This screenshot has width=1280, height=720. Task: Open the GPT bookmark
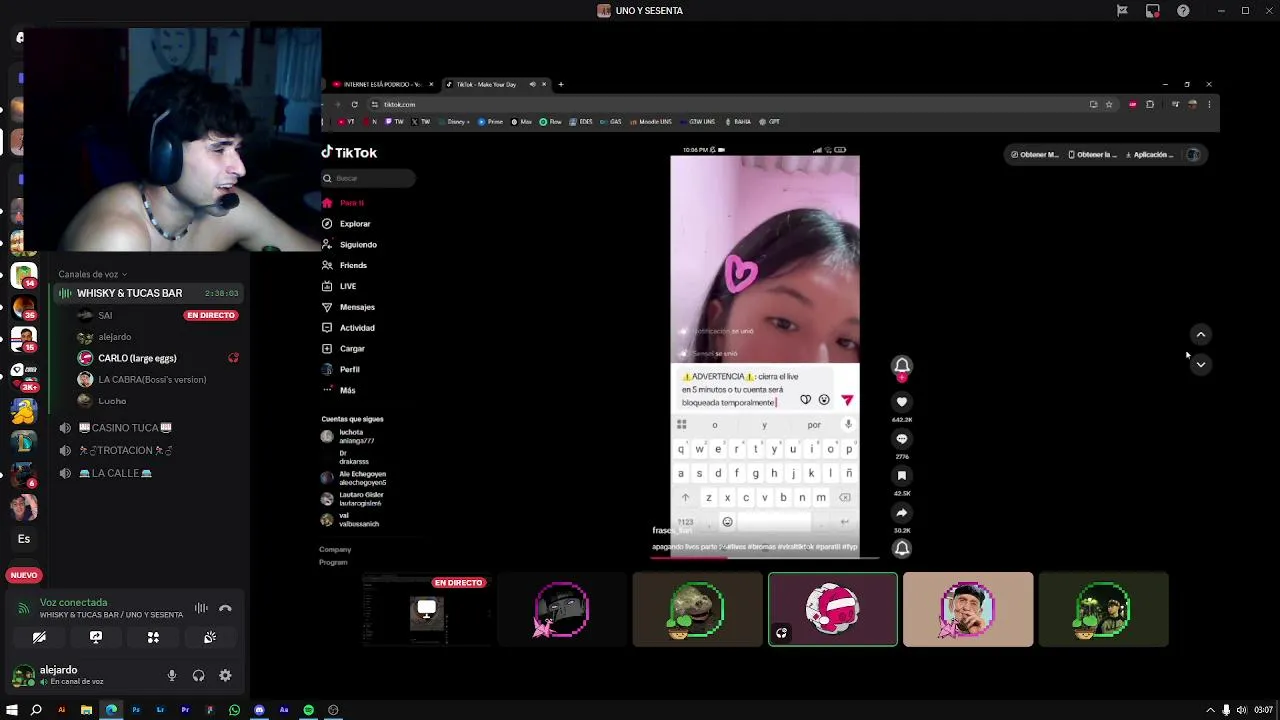pyautogui.click(x=769, y=122)
